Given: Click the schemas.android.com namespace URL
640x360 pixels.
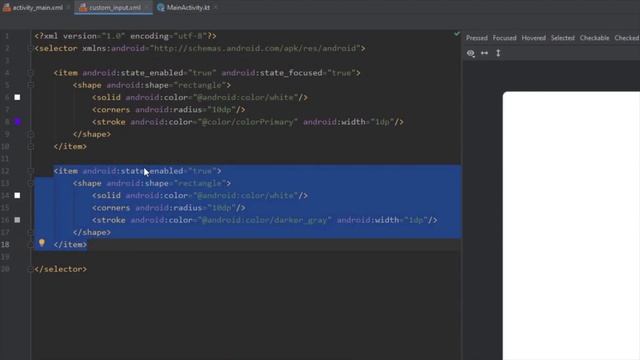Looking at the screenshot, I should coord(256,48).
